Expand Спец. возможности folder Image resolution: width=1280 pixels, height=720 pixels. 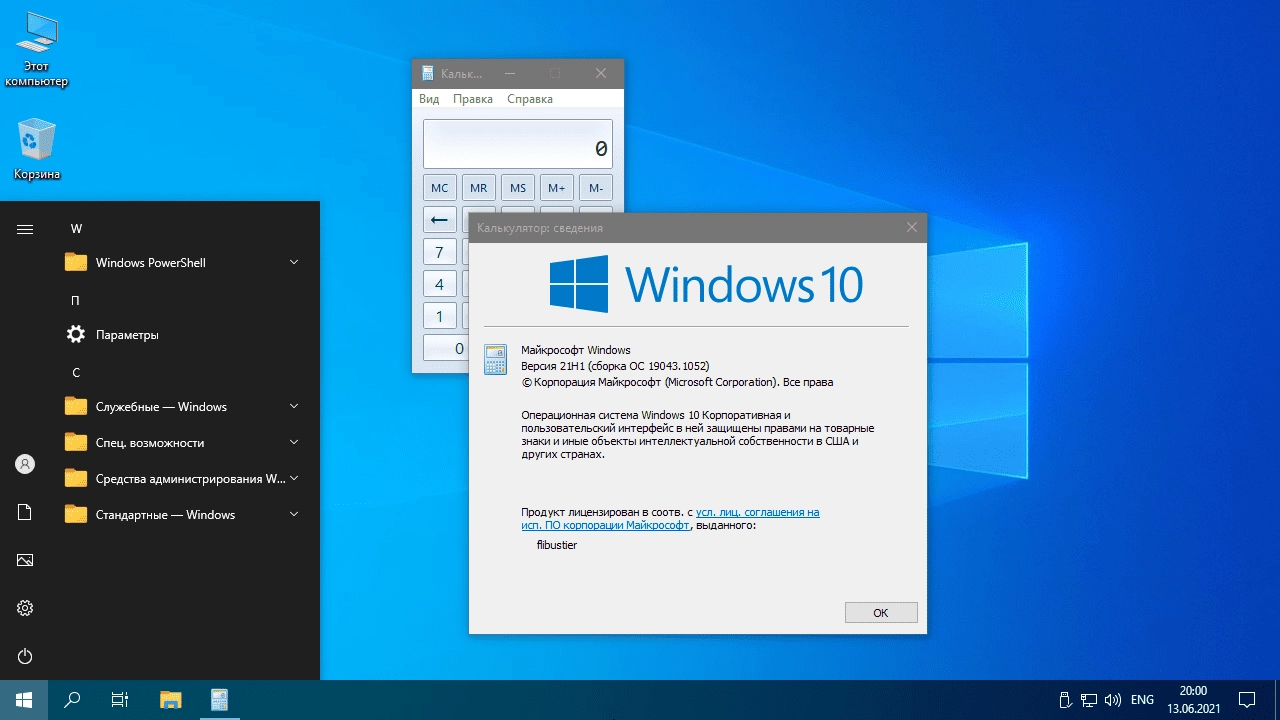pos(184,443)
